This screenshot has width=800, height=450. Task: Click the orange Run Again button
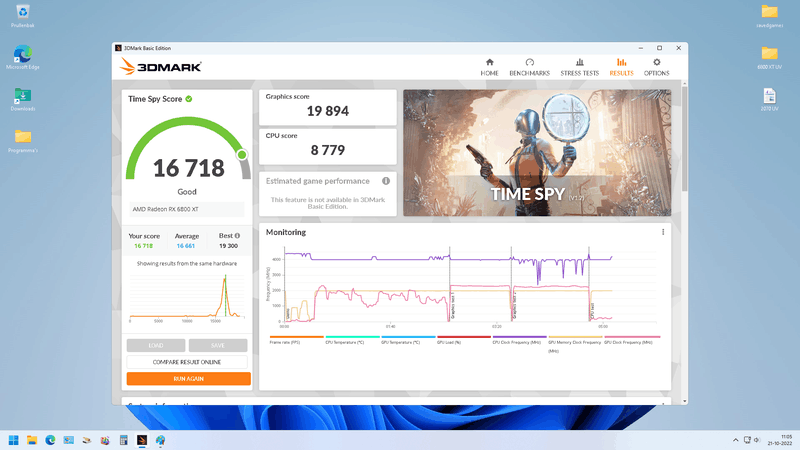[x=188, y=379]
